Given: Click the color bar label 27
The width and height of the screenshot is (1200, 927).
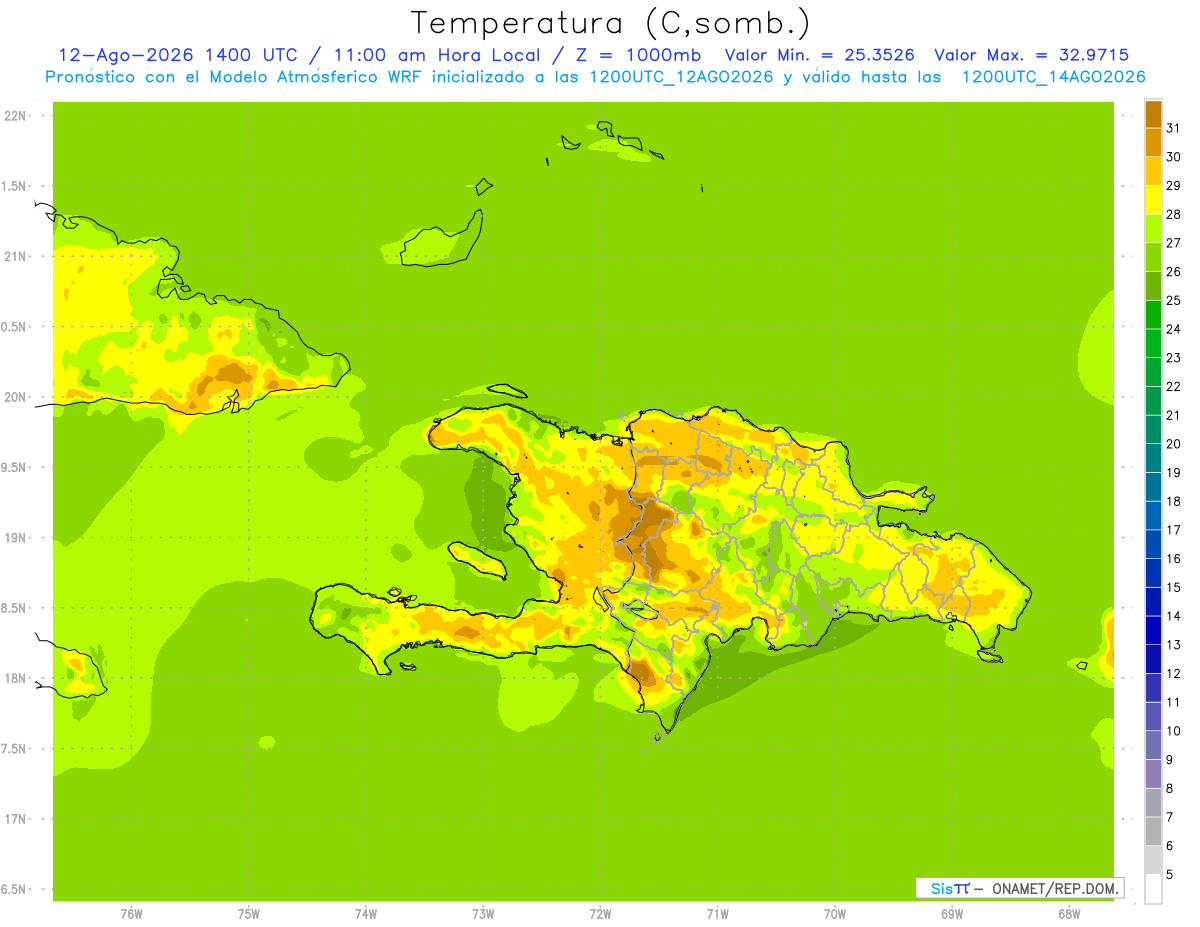Looking at the screenshot, I should 1173,243.
